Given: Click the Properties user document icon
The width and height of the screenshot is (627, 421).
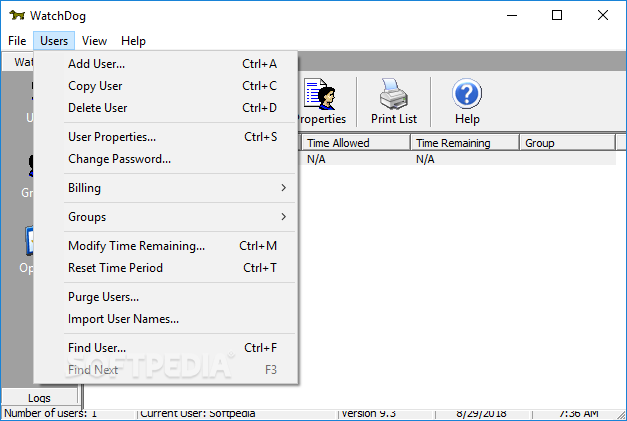Looking at the screenshot, I should point(320,94).
